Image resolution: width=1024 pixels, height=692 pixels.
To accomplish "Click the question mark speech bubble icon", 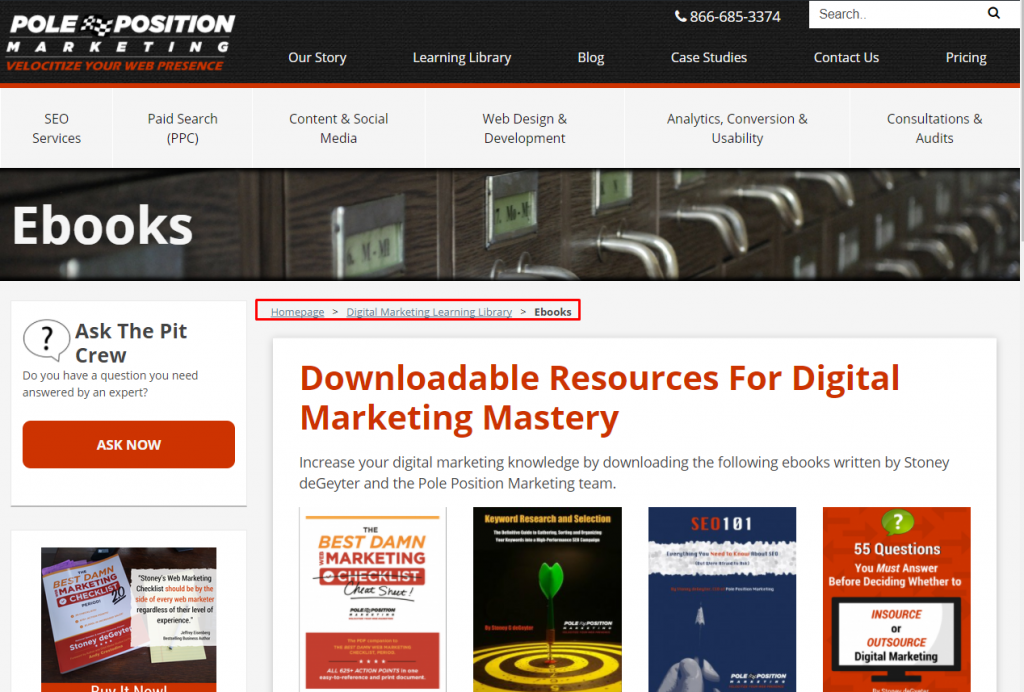I will [x=46, y=339].
